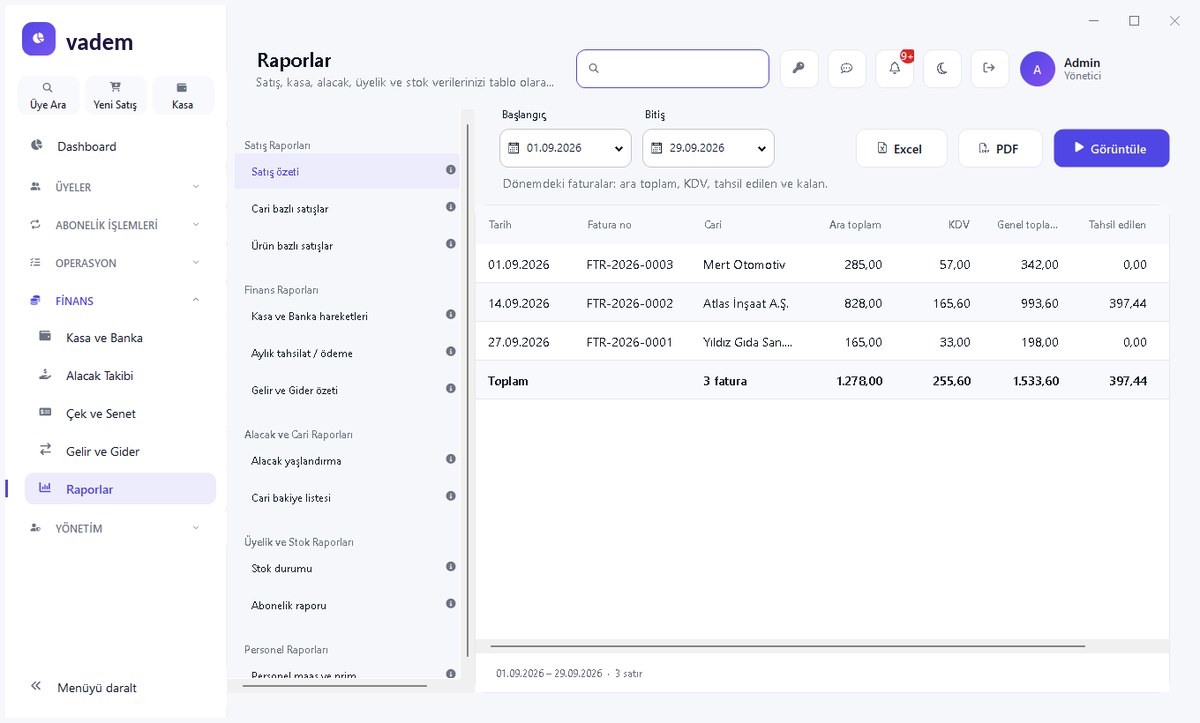This screenshot has height=723, width=1200.
Task: Show info for Kasa ve Banka hareketleri
Action: (x=451, y=315)
